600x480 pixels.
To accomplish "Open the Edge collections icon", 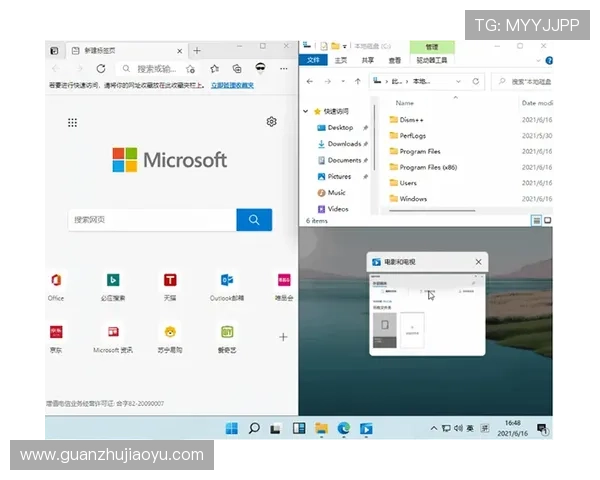I will tap(236, 68).
